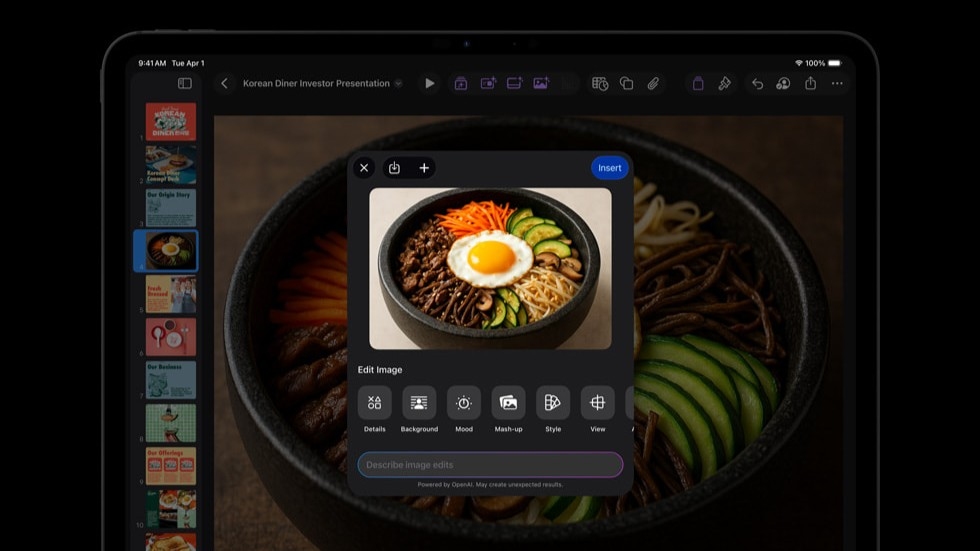Open the collaboration icon

[x=783, y=84]
